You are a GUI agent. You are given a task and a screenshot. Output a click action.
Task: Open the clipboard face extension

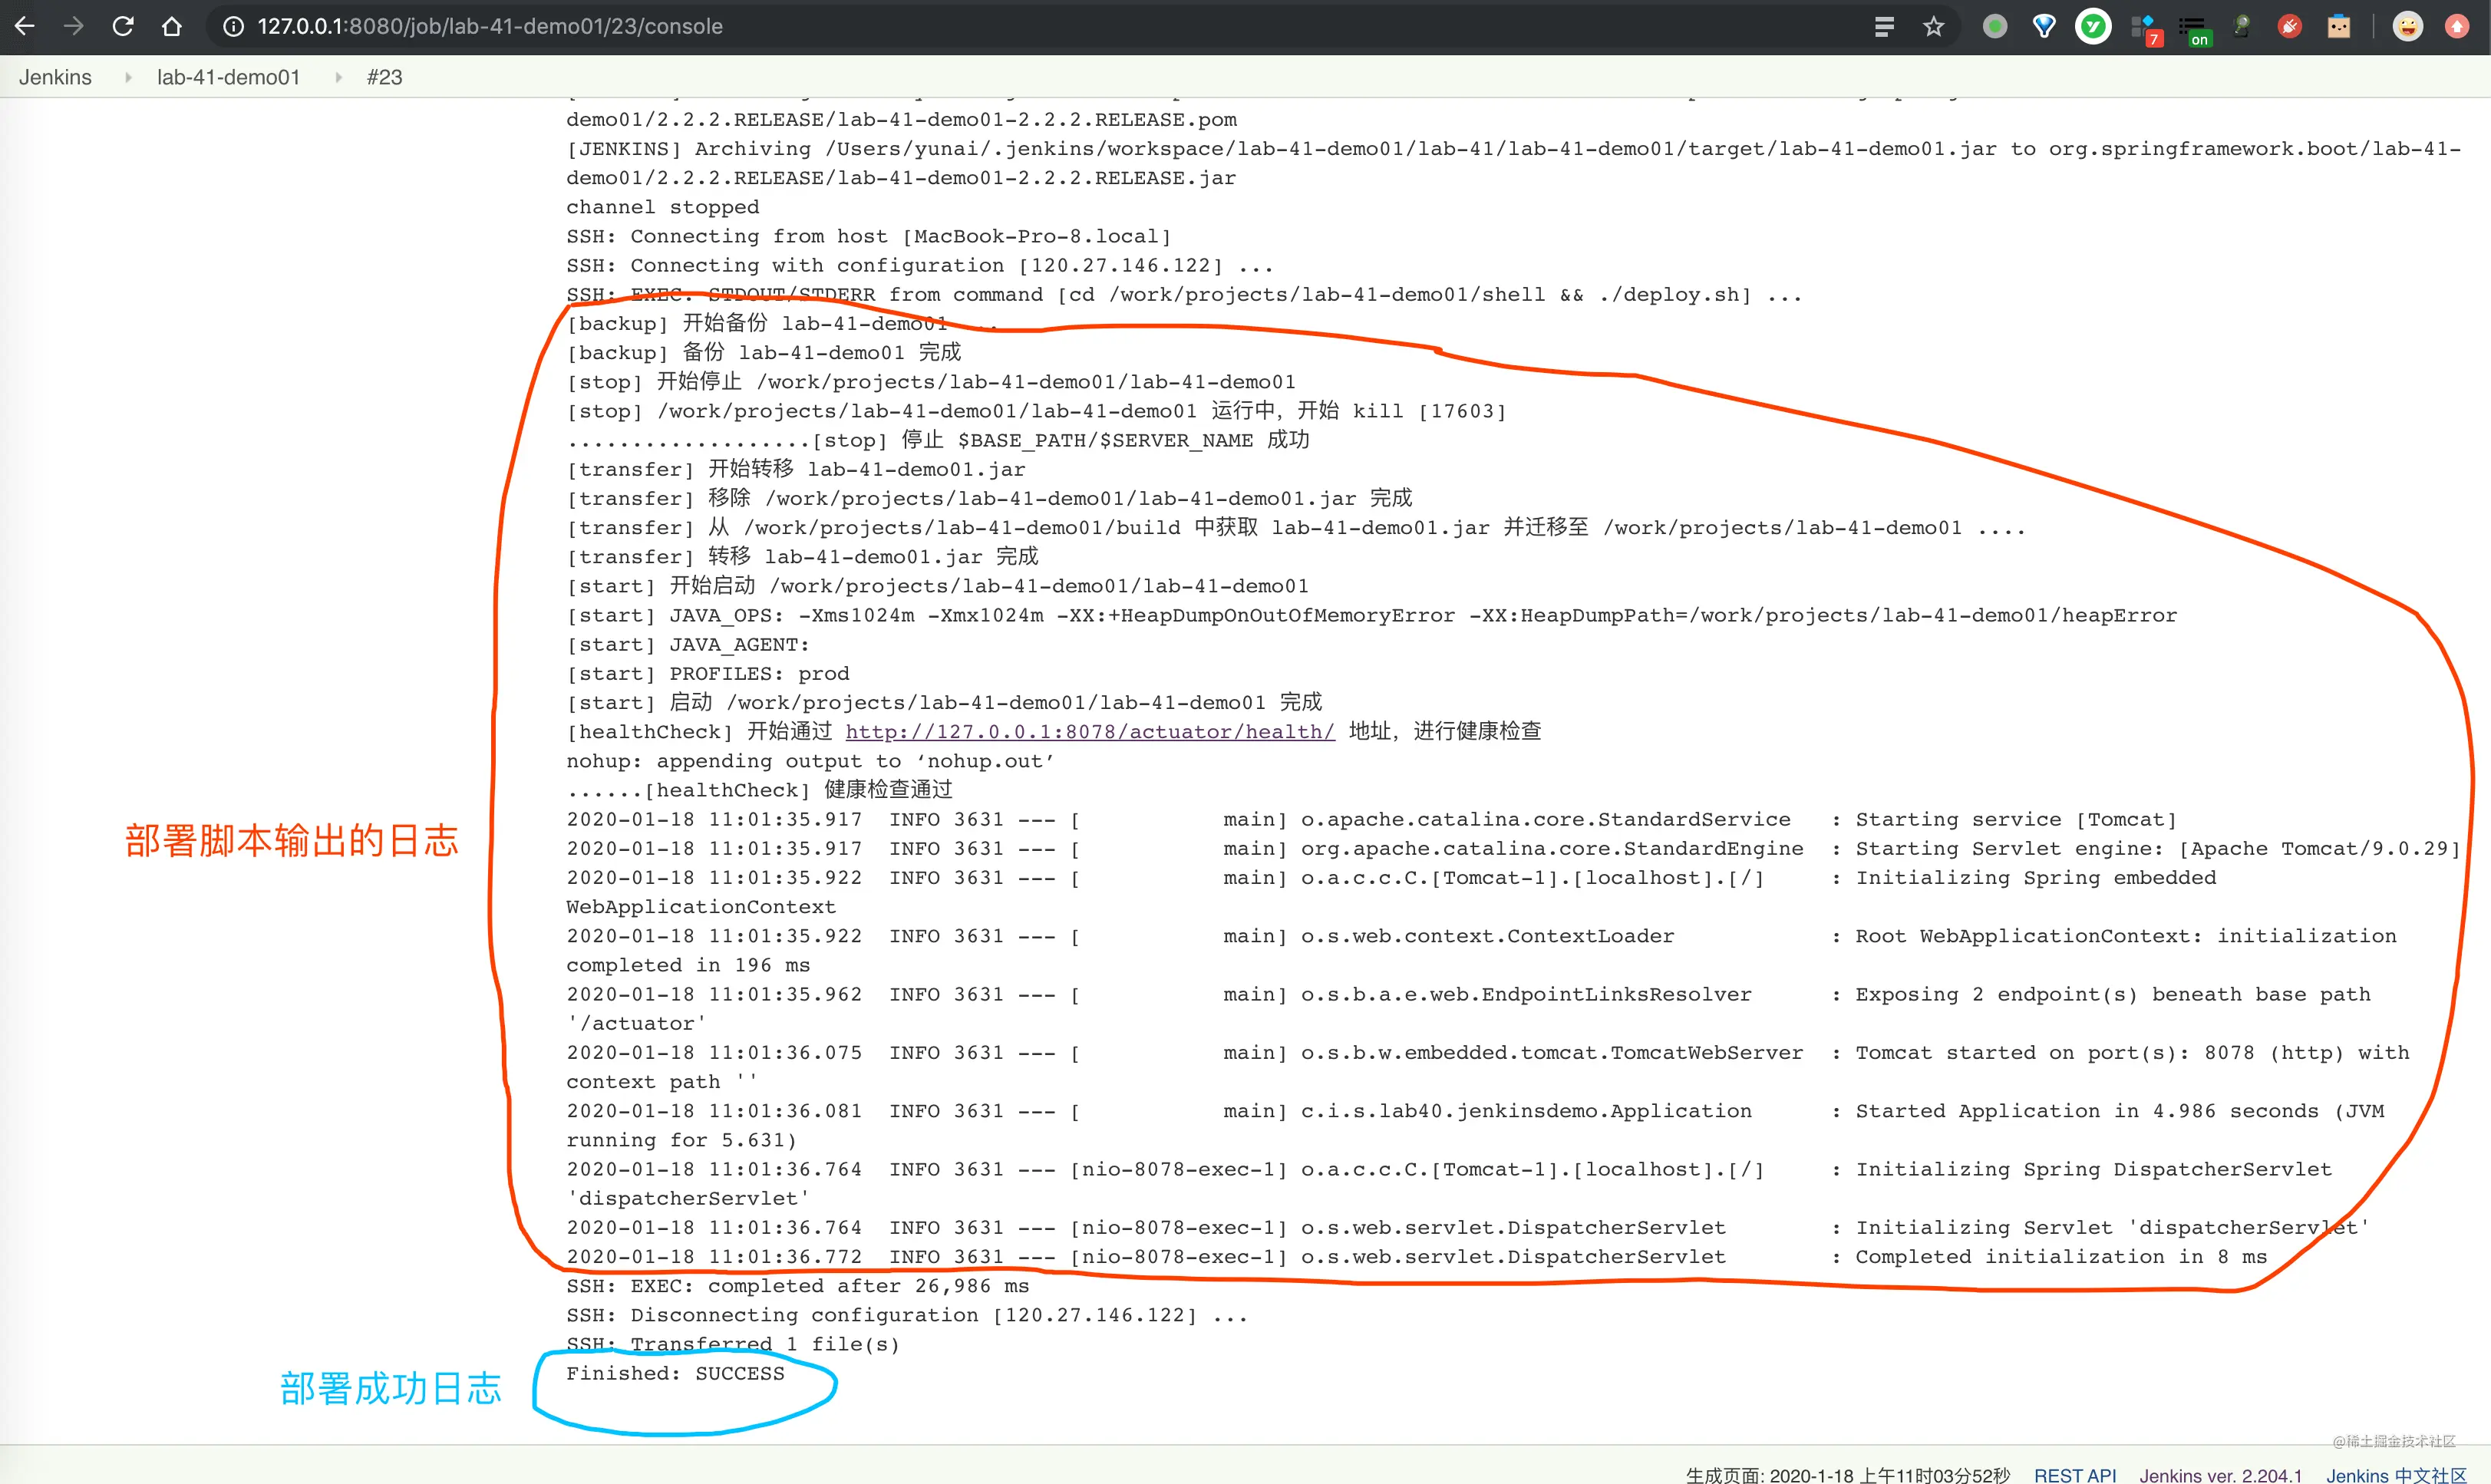coord(2339,26)
